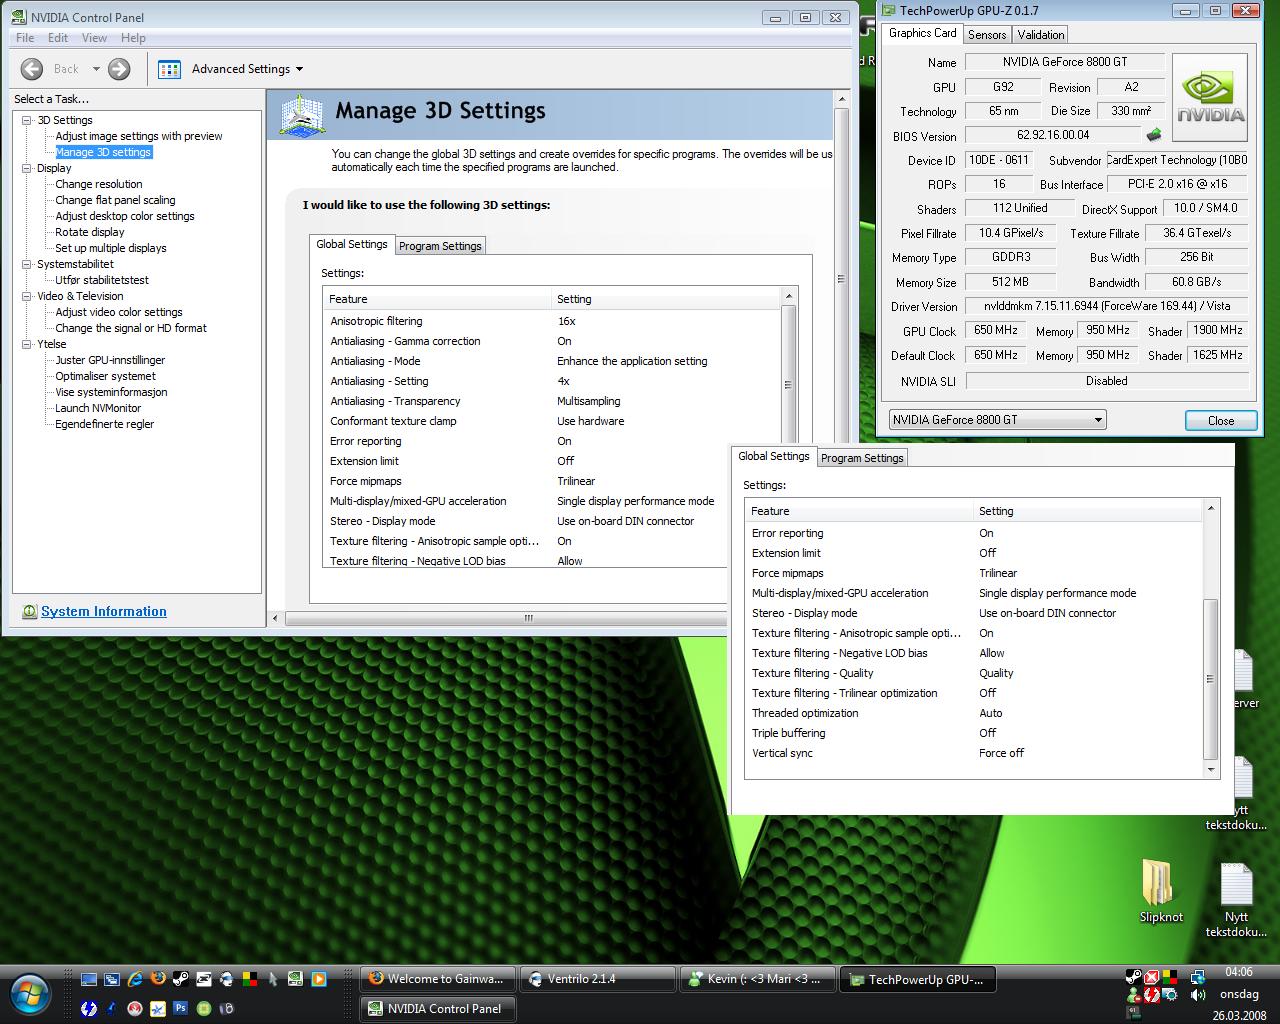Open Launch NVMonitor task
Viewport: 1280px width, 1024px height.
coord(98,408)
